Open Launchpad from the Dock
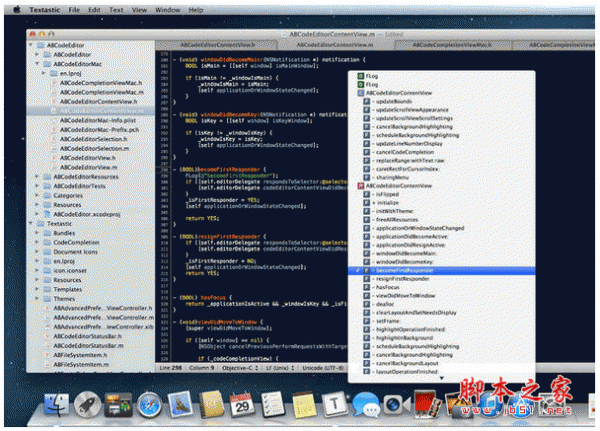The width and height of the screenshot is (600, 431). [x=87, y=404]
